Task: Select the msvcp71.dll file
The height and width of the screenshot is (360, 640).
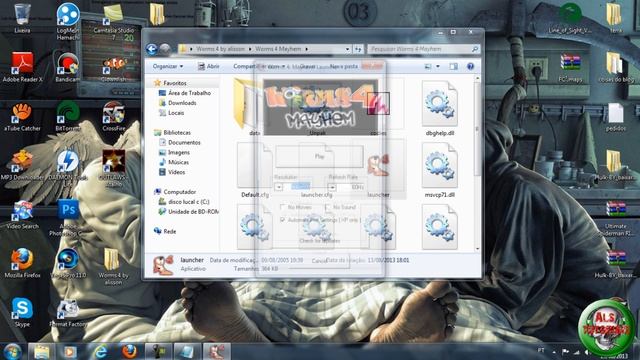Action: (x=440, y=170)
